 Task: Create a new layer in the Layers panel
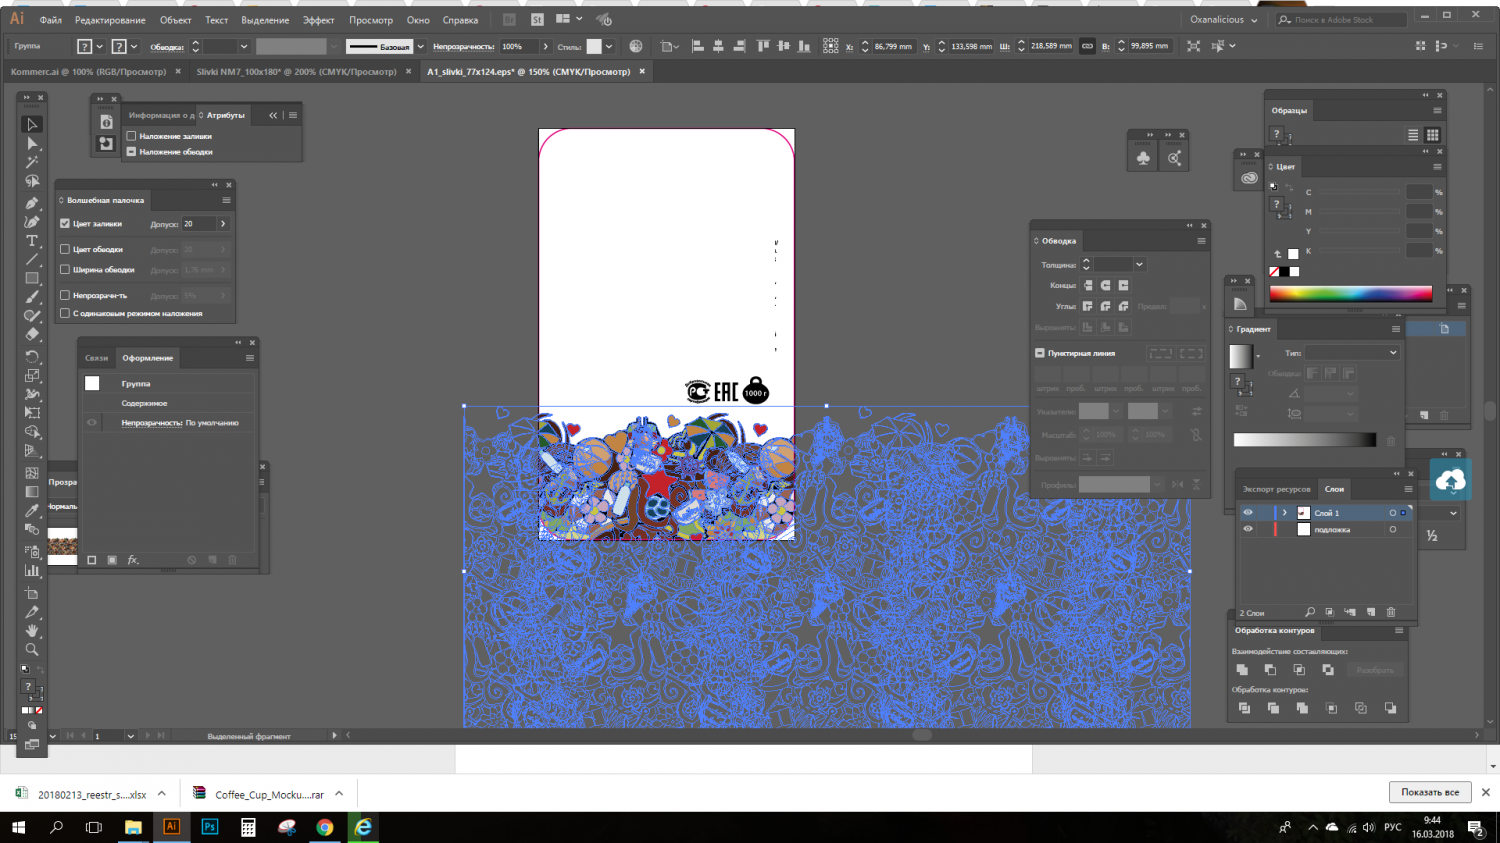tap(1371, 614)
